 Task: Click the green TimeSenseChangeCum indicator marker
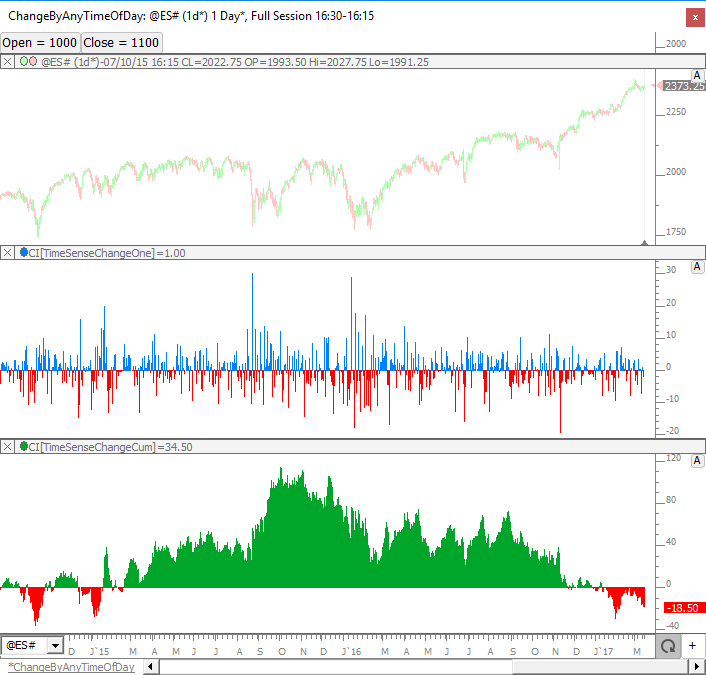pyautogui.click(x=23, y=446)
